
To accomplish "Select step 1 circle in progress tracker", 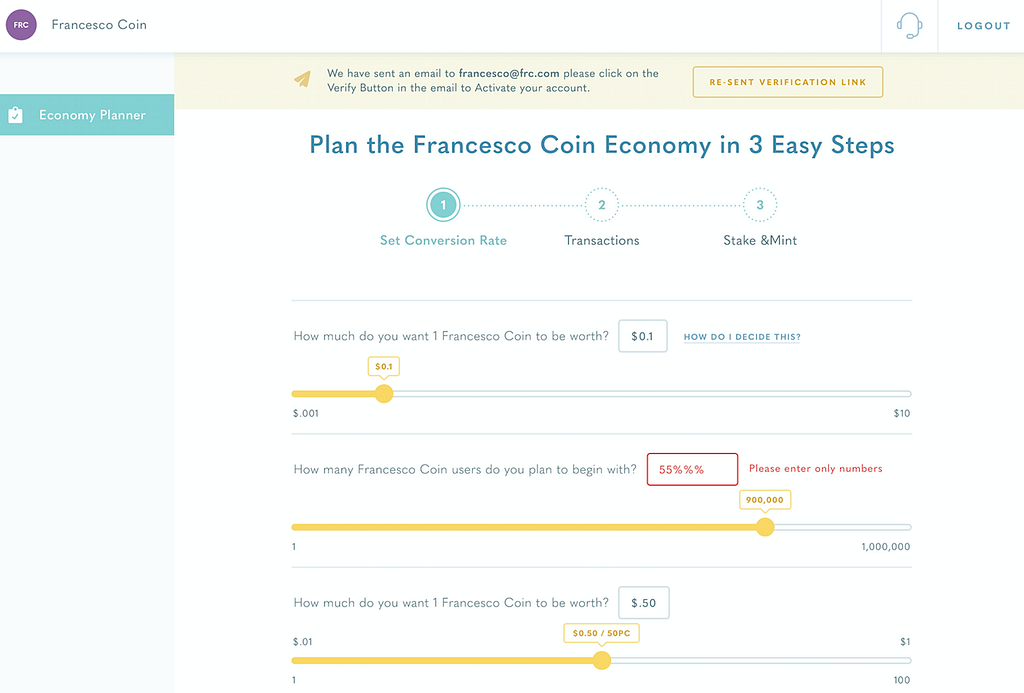I will pos(443,206).
